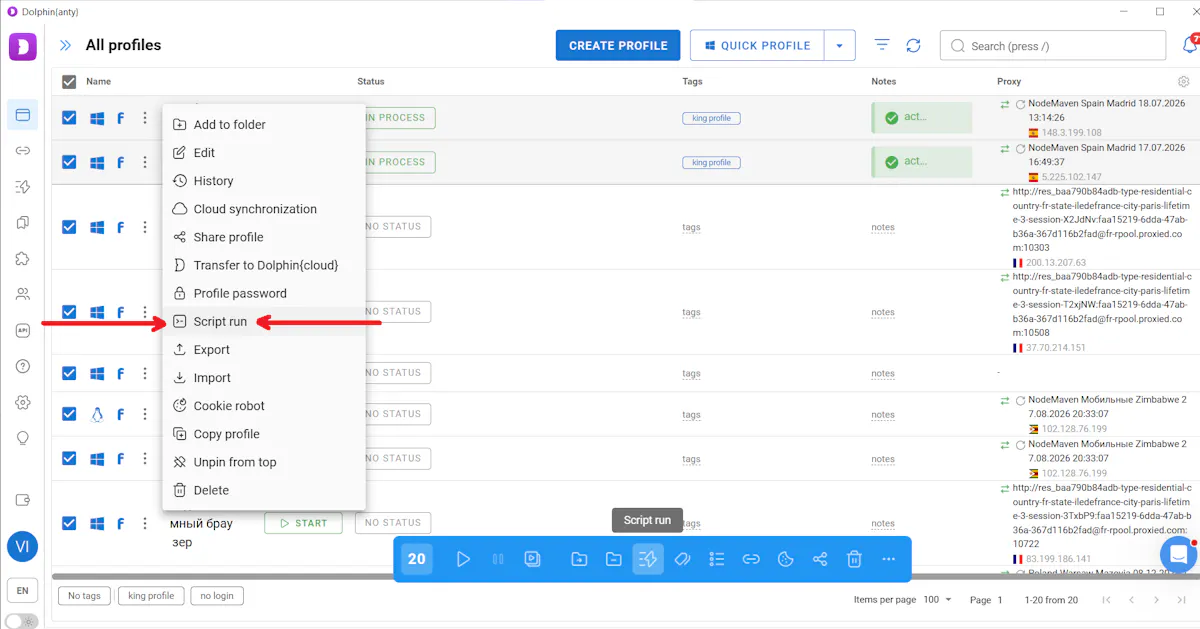The height and width of the screenshot is (629, 1200).
Task: Click the 20 selected count badge
Action: point(417,559)
